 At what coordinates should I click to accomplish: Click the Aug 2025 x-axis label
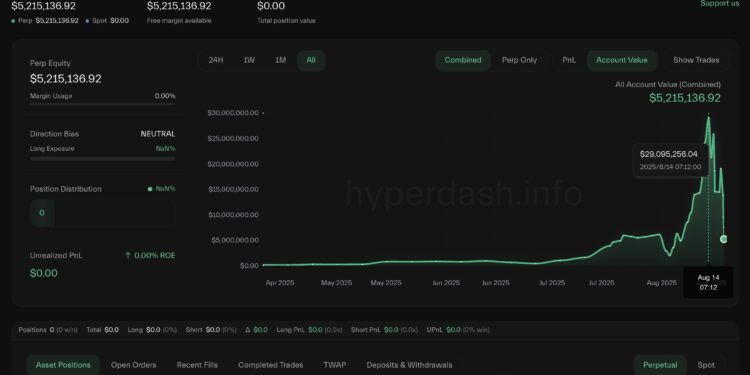tap(662, 283)
